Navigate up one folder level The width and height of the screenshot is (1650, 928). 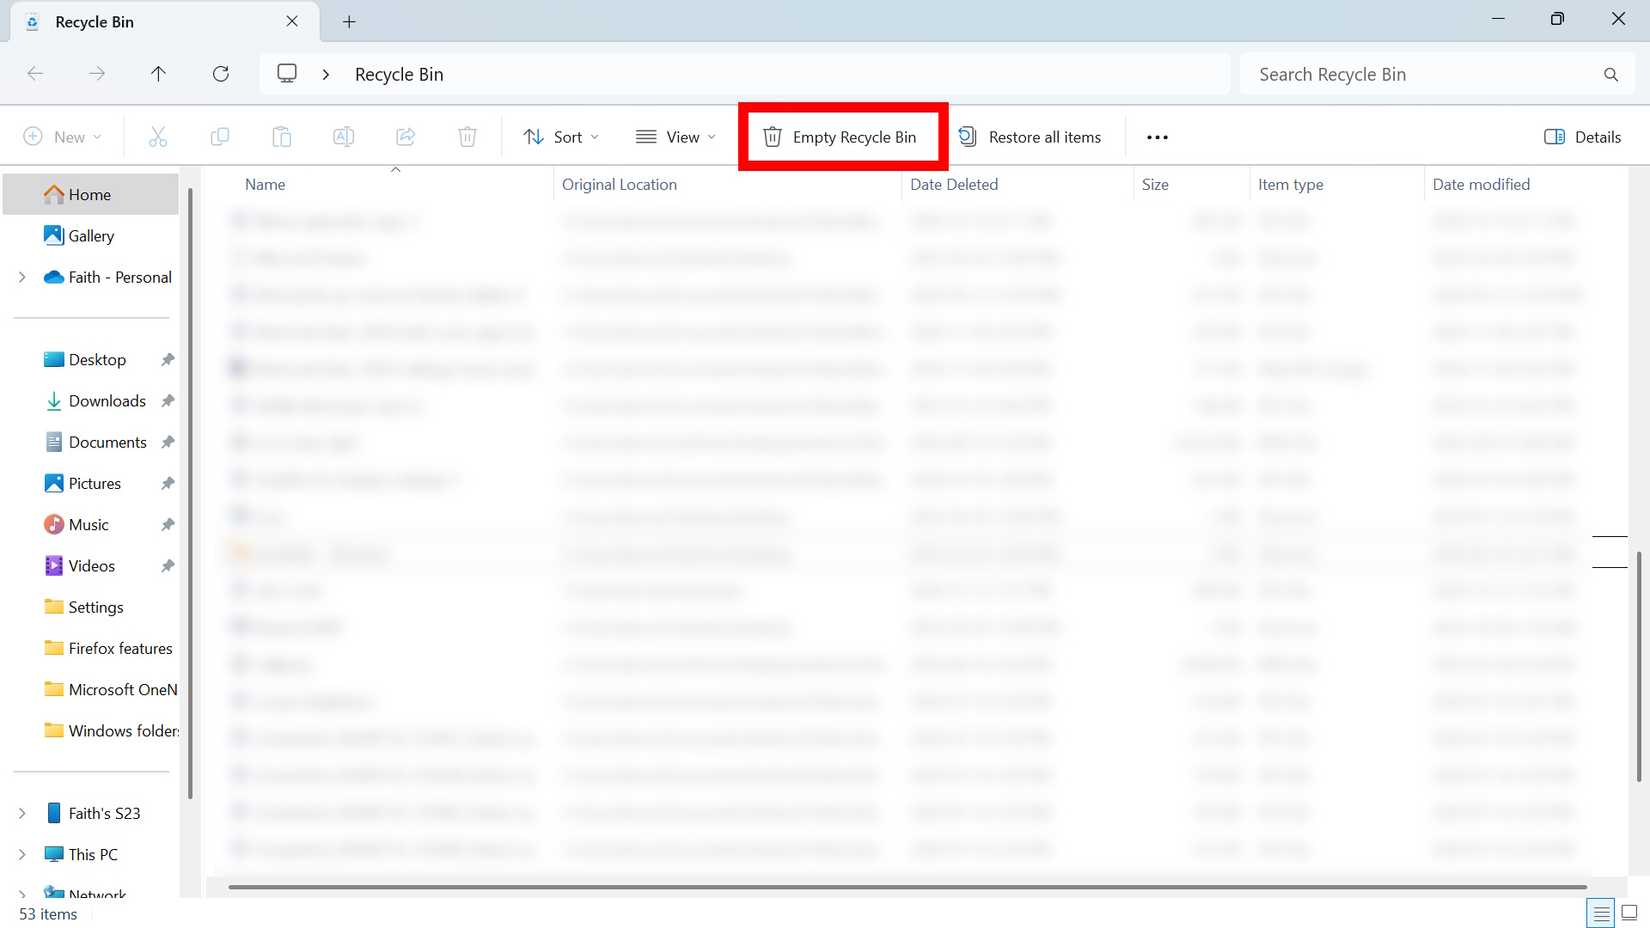pos(158,74)
